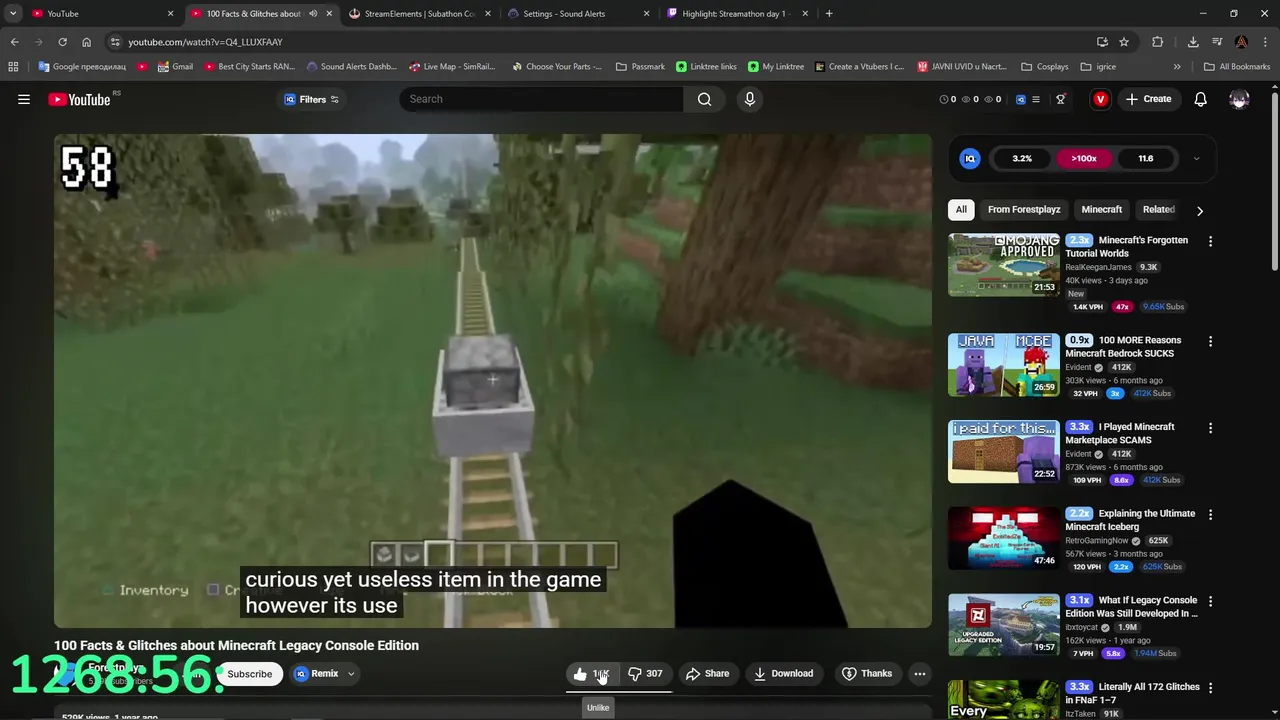Open the vidIQ Filters control
This screenshot has width=1280, height=720.
coord(311,99)
